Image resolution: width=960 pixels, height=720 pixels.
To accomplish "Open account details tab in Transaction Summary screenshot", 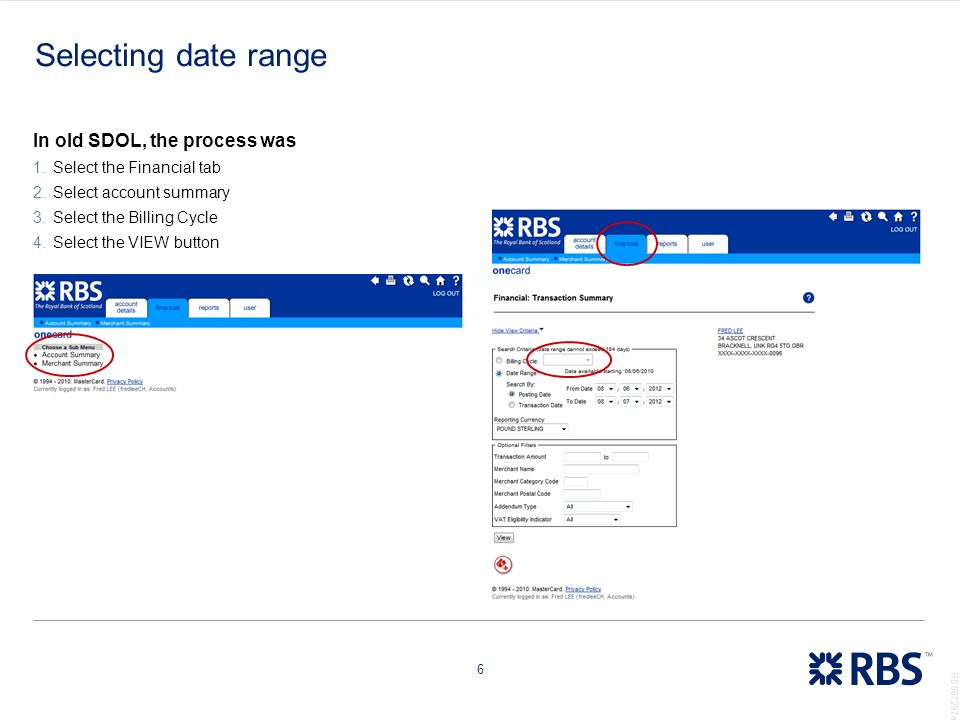I will (x=583, y=243).
